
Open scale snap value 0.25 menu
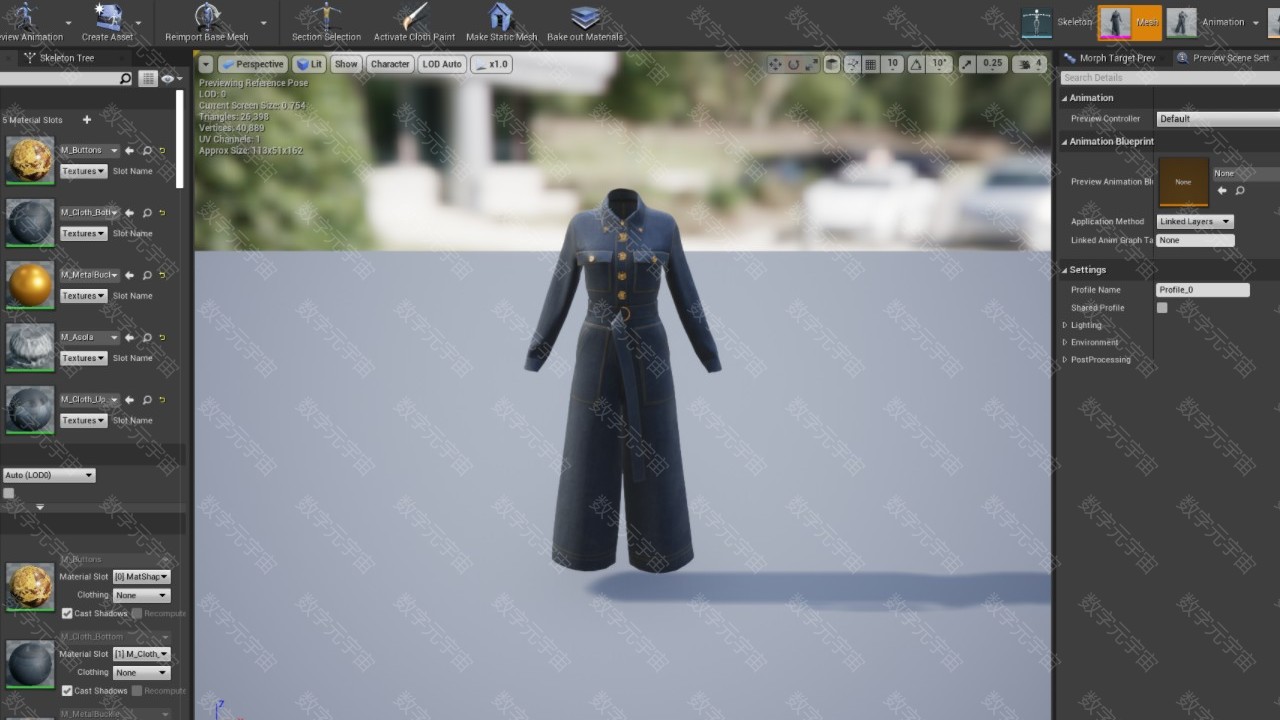tap(992, 64)
